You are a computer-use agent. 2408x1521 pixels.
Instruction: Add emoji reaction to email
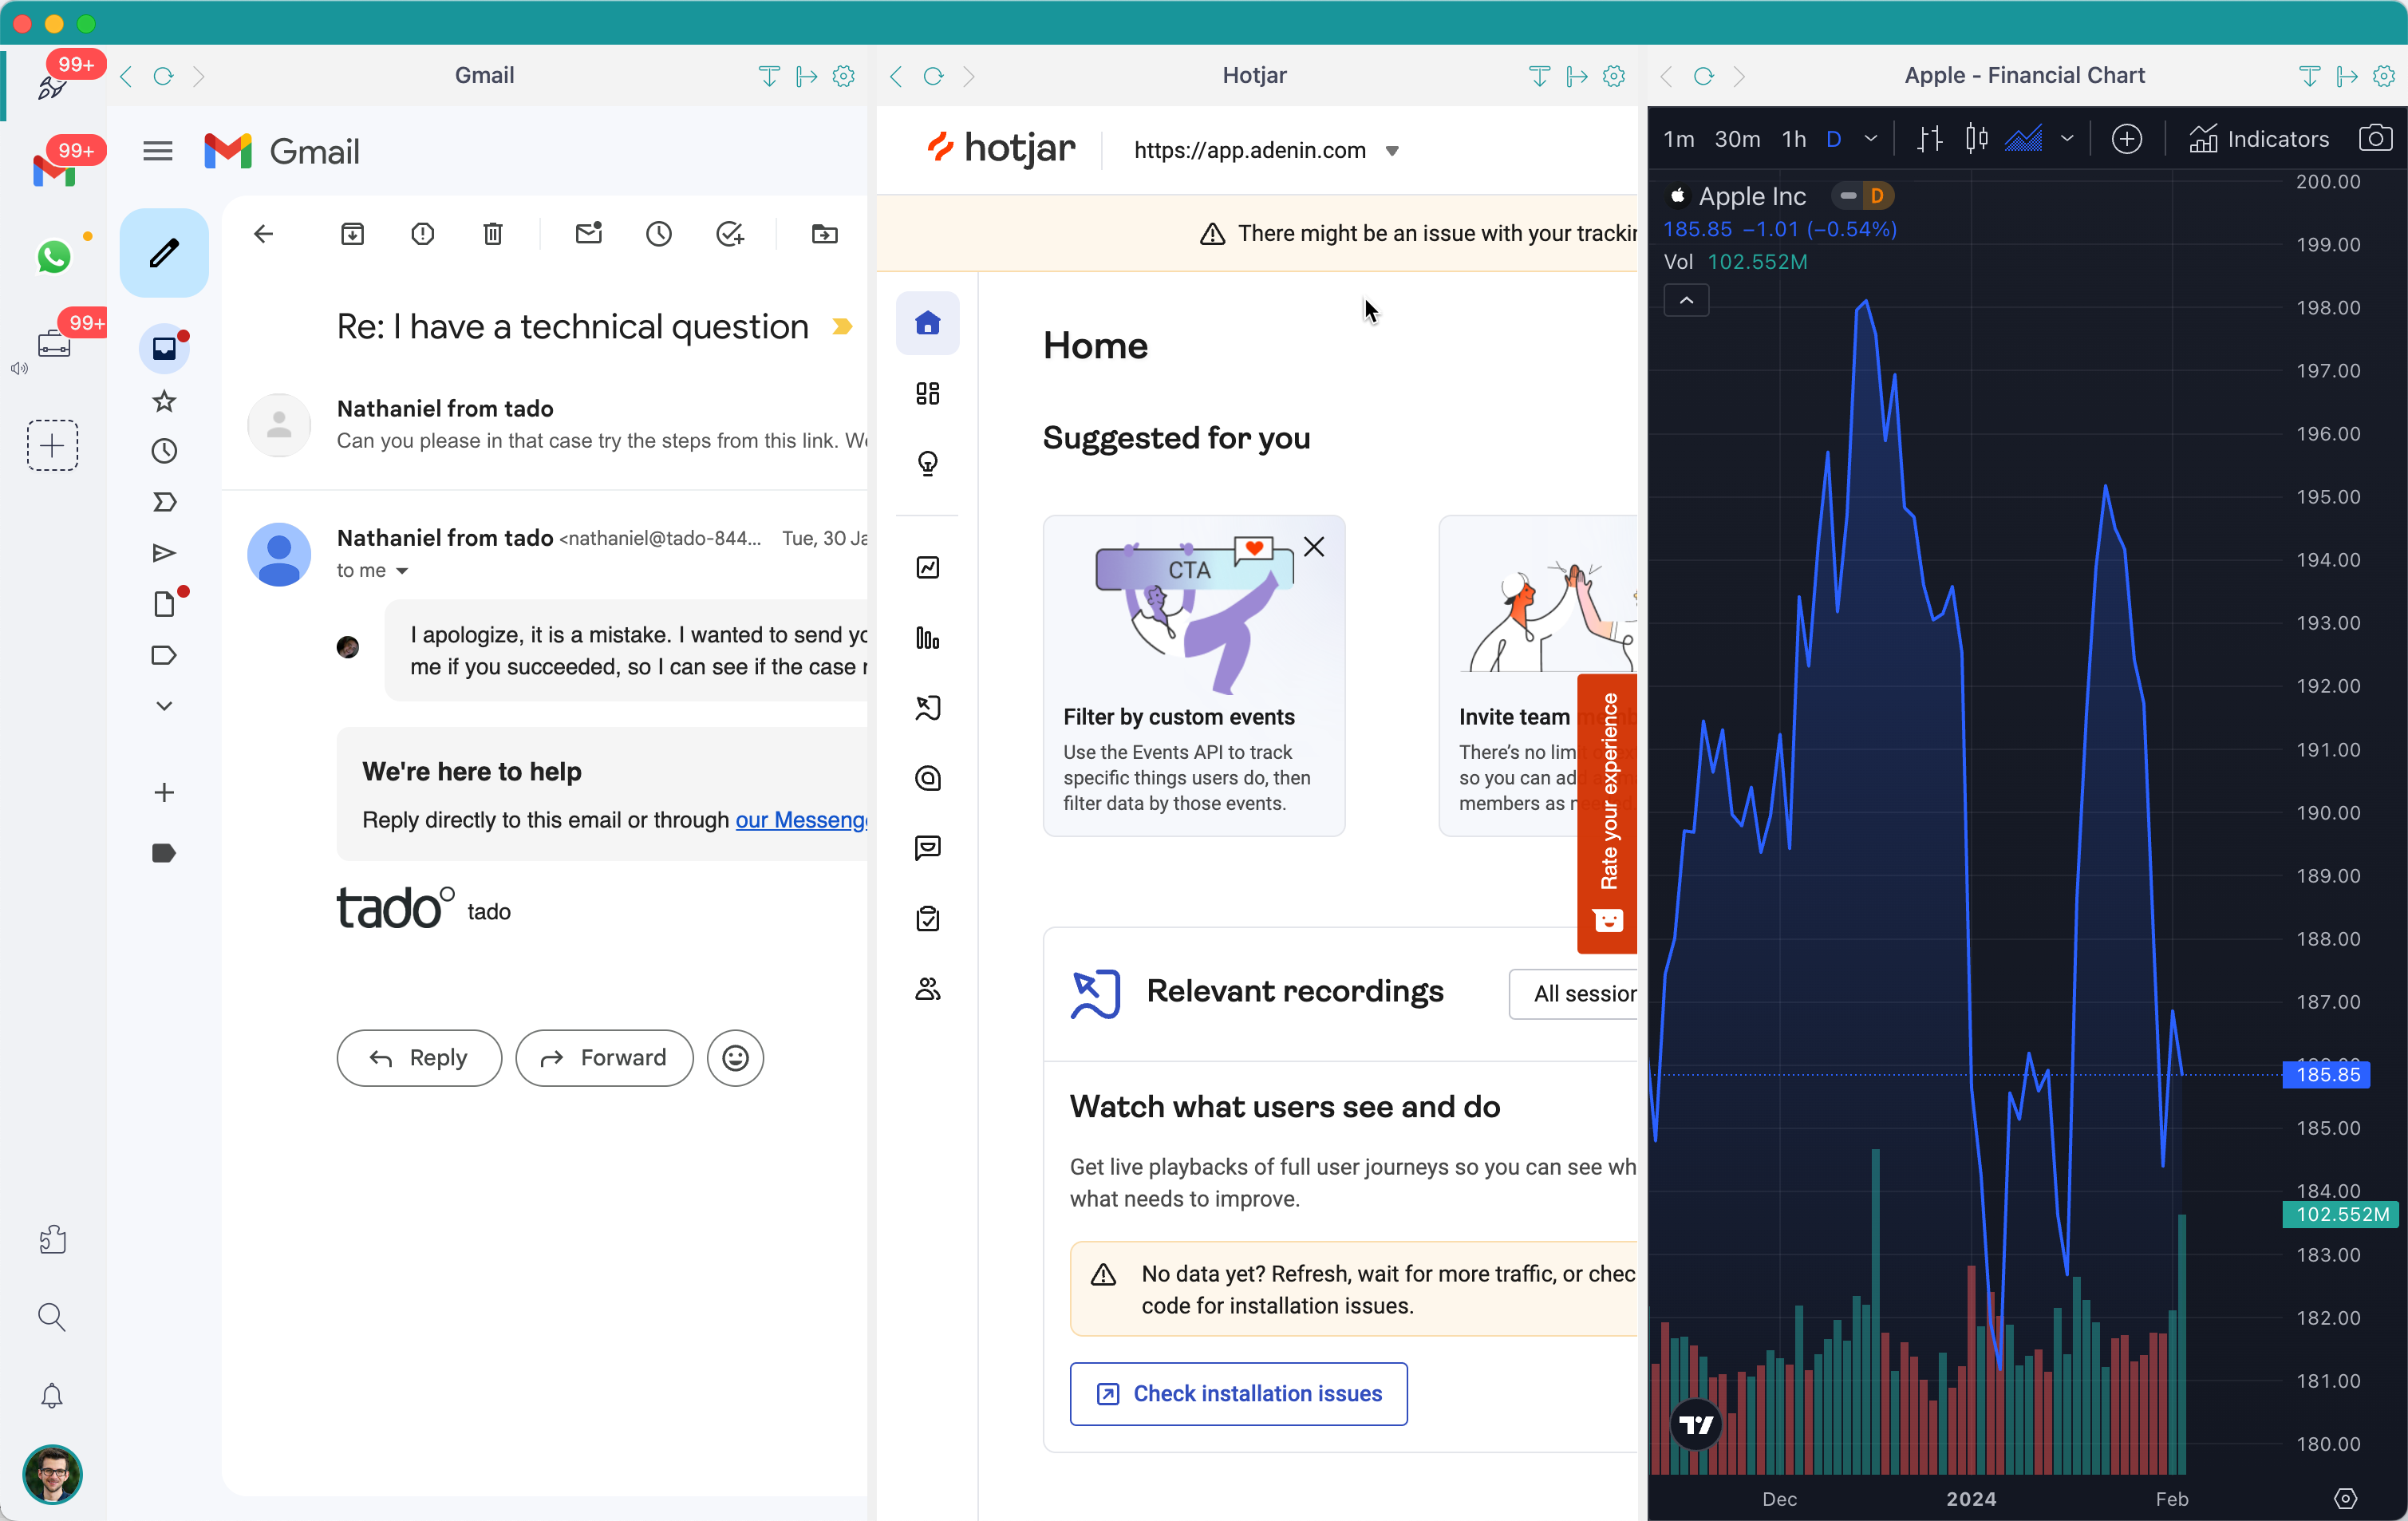tap(735, 1058)
